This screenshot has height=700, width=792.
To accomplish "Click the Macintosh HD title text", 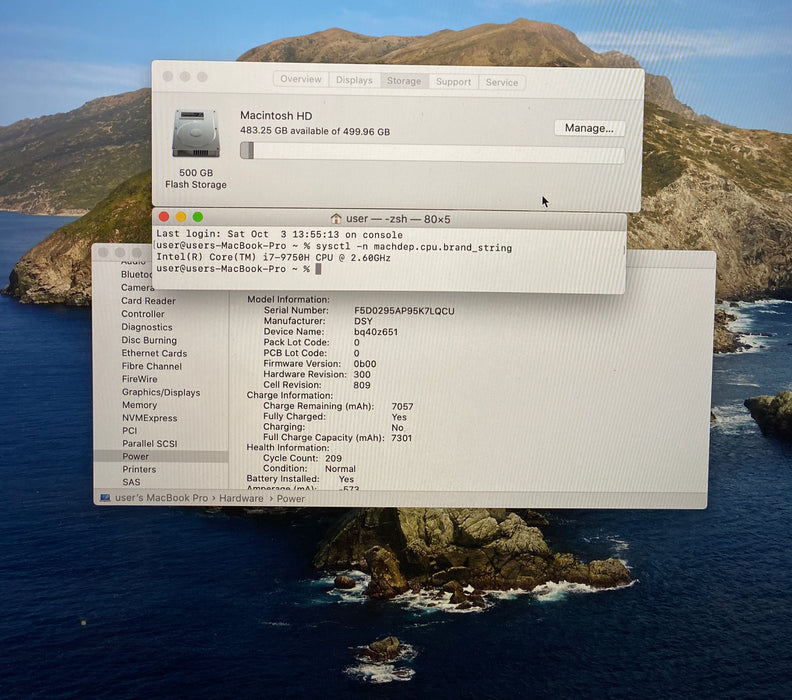I will coord(276,115).
